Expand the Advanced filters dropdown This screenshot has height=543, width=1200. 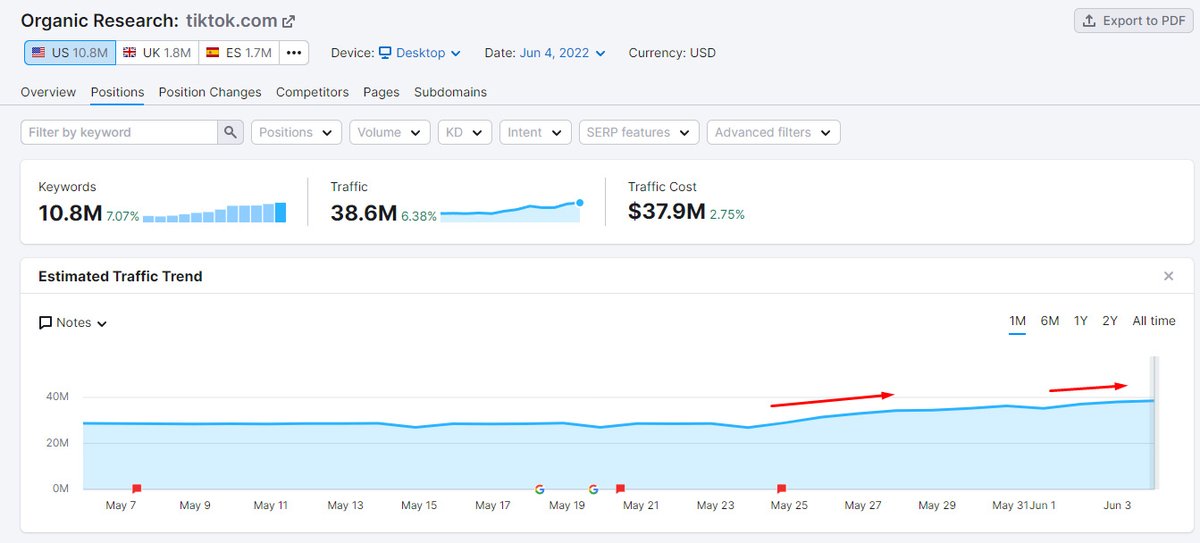point(773,132)
